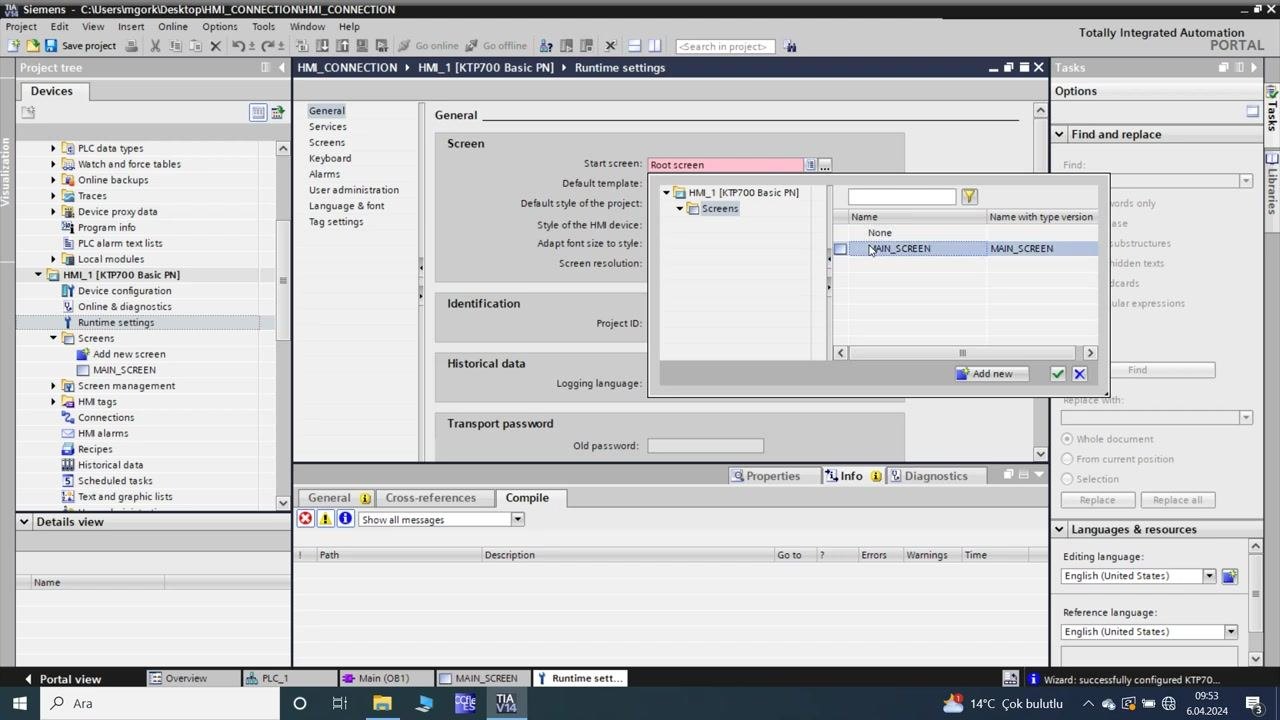Click the Split editor horizontally icon

tap(634, 46)
